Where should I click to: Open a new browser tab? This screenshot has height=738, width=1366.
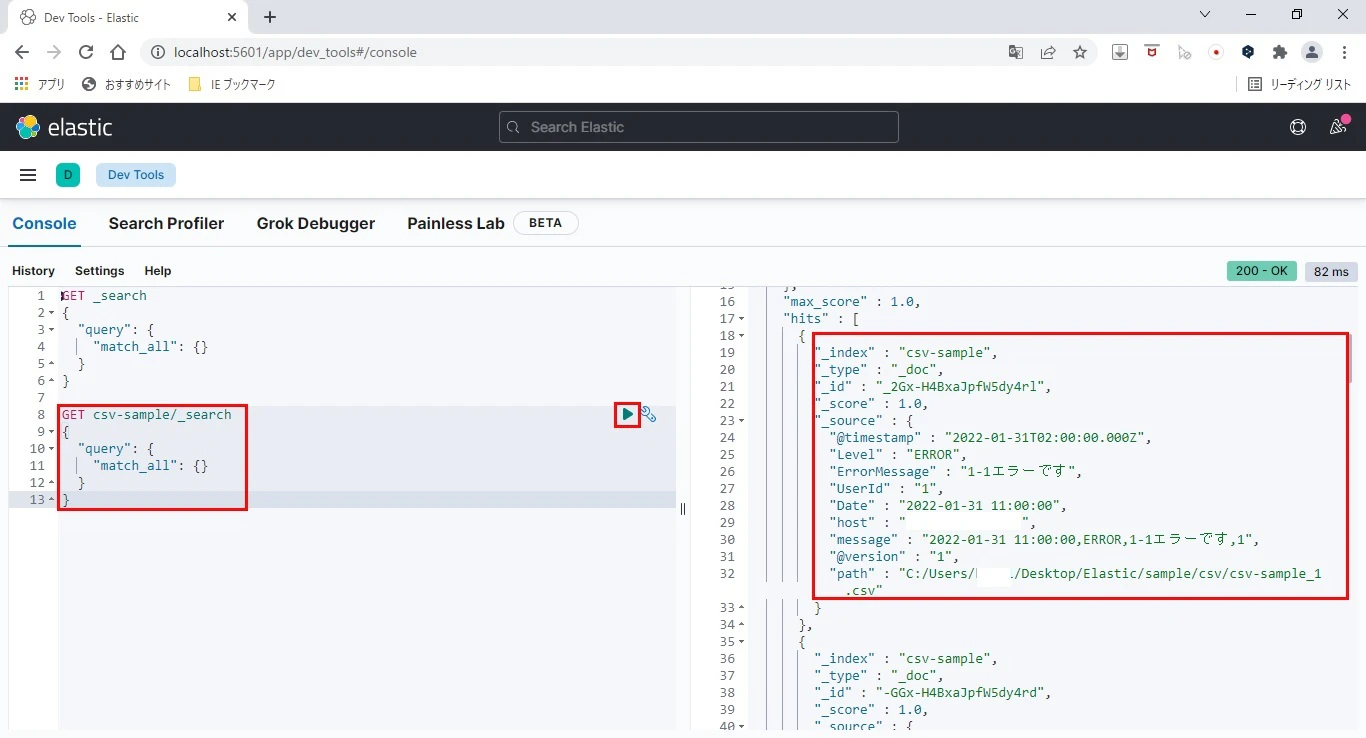click(270, 17)
